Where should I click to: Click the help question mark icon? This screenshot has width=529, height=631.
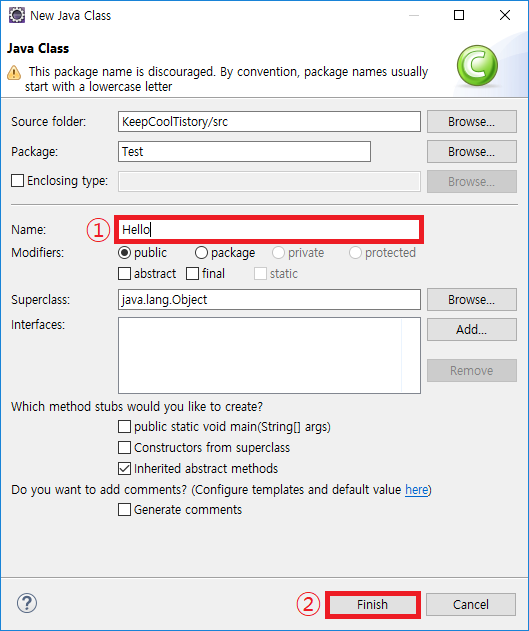pos(27,603)
